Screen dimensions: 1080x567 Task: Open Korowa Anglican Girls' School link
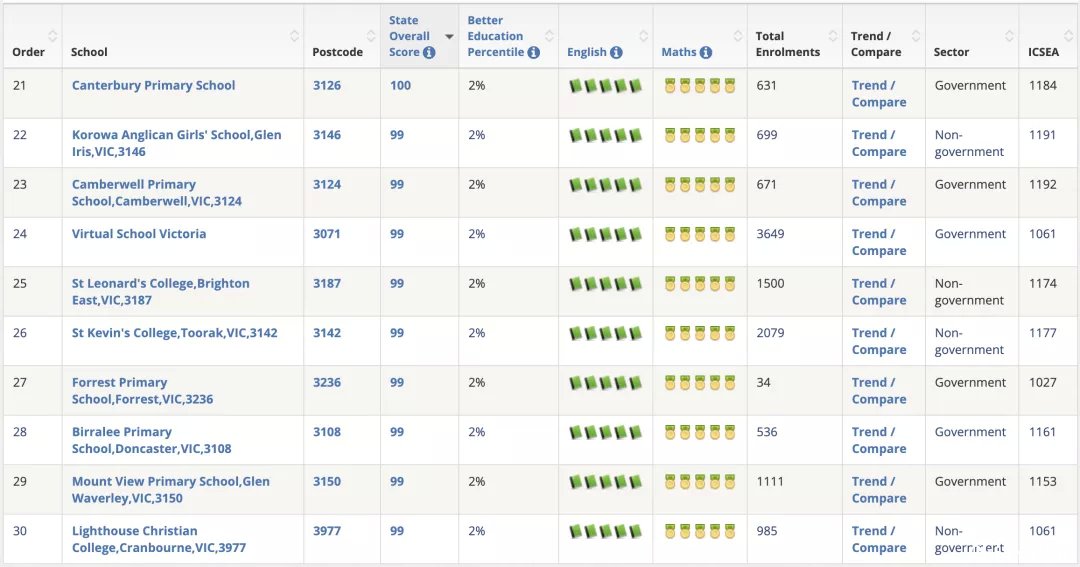[176, 143]
